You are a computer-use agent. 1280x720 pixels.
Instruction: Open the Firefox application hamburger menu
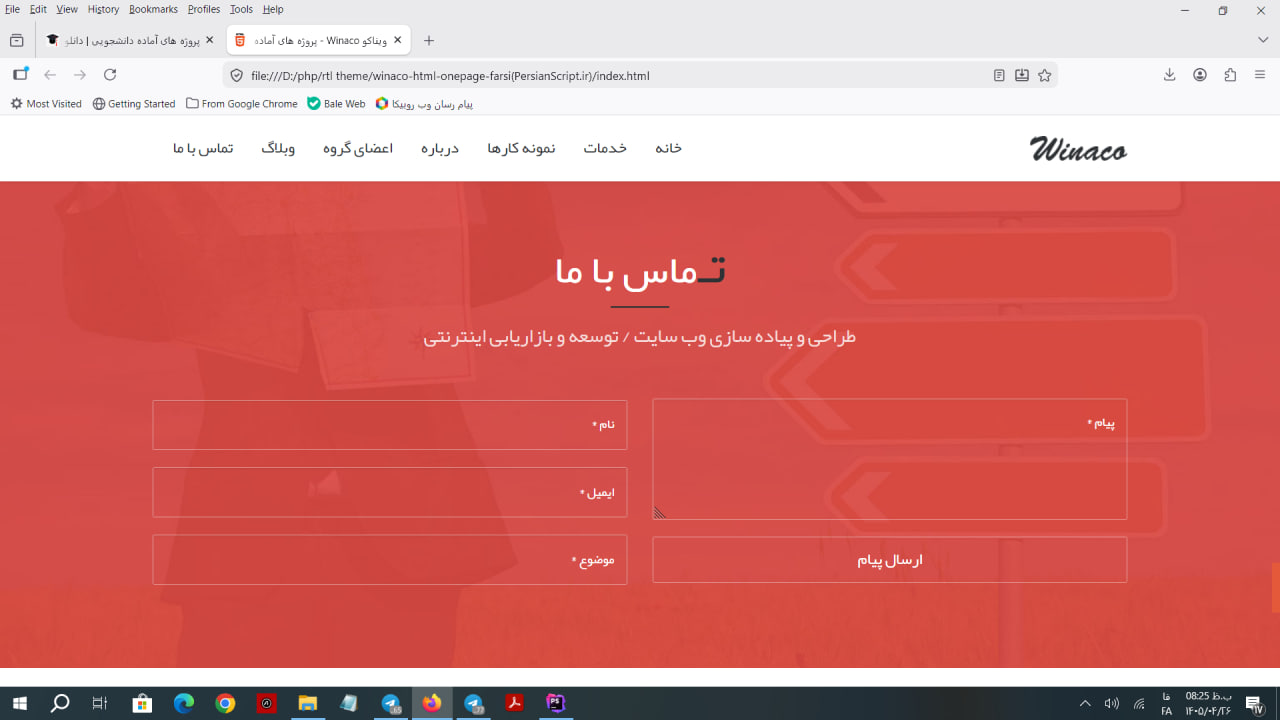(x=1260, y=75)
